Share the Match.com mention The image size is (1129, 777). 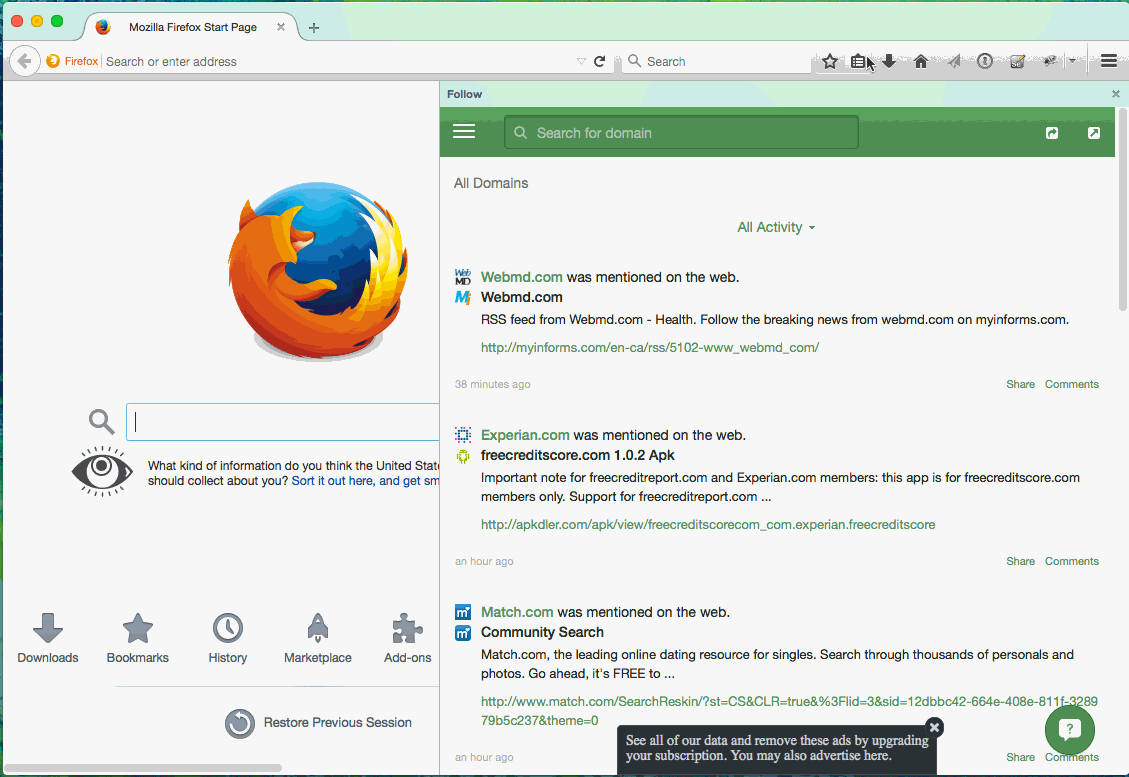(x=1020, y=757)
